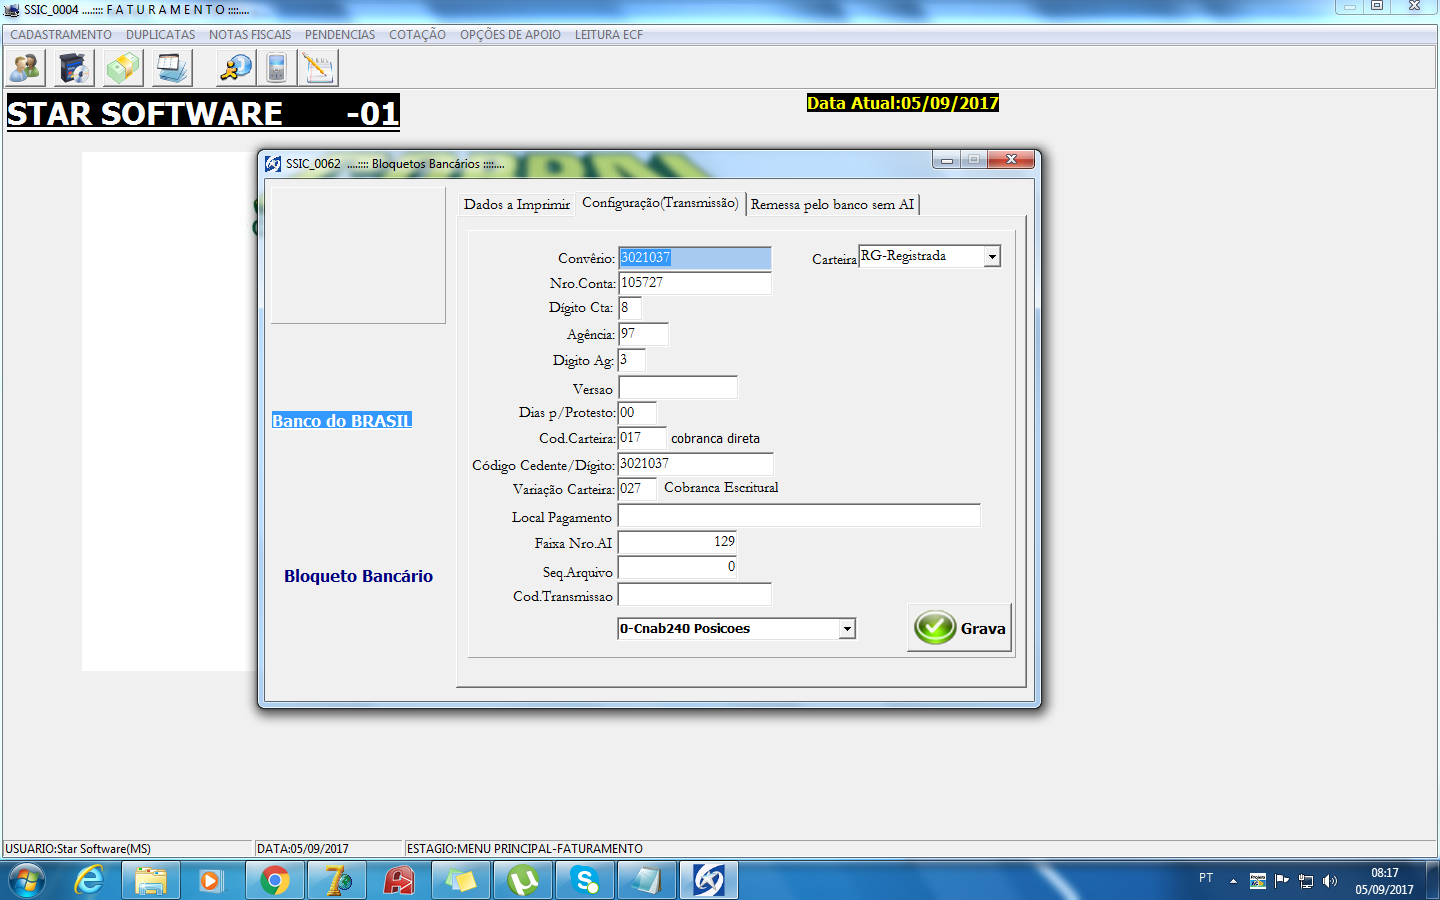The width and height of the screenshot is (1440, 900).
Task: Open Google Chrome from the taskbar
Action: 275,880
